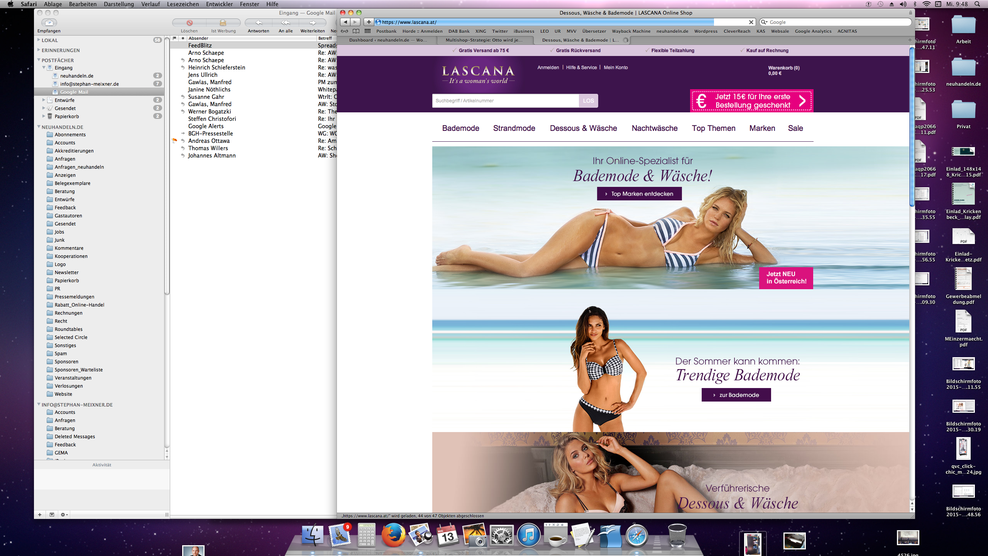Open the Lesezeichen menu
The width and height of the screenshot is (988, 556).
(x=183, y=4)
